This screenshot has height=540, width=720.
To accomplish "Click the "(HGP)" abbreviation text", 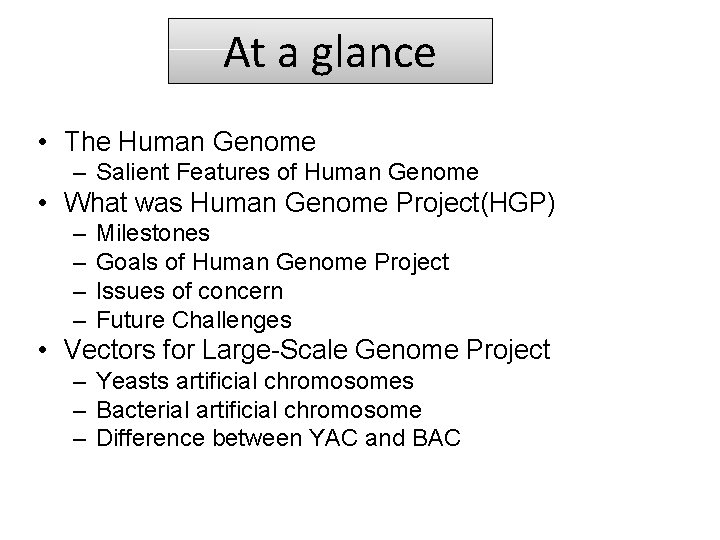I will (518, 203).
